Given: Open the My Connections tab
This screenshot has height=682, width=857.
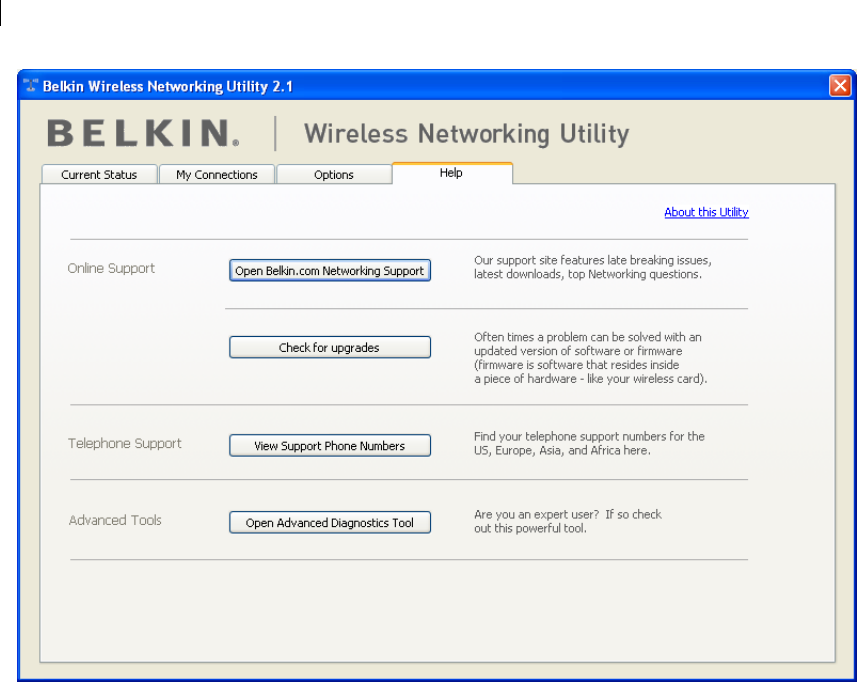Looking at the screenshot, I should click(x=216, y=174).
